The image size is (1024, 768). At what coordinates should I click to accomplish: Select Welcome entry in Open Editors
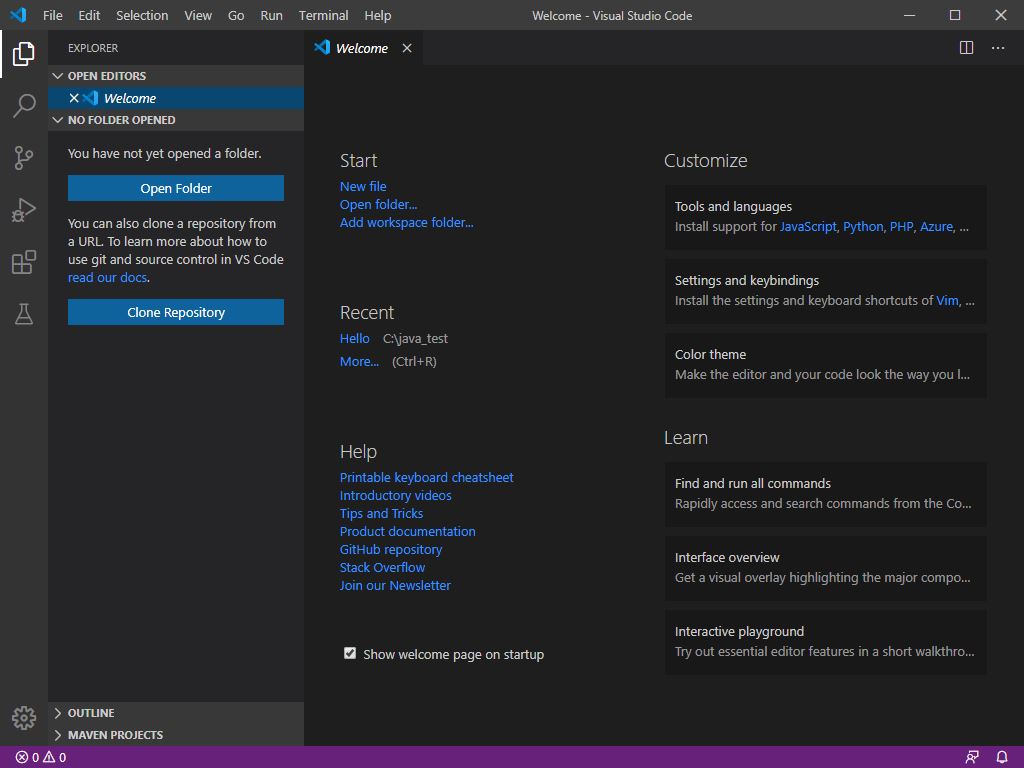[176, 98]
